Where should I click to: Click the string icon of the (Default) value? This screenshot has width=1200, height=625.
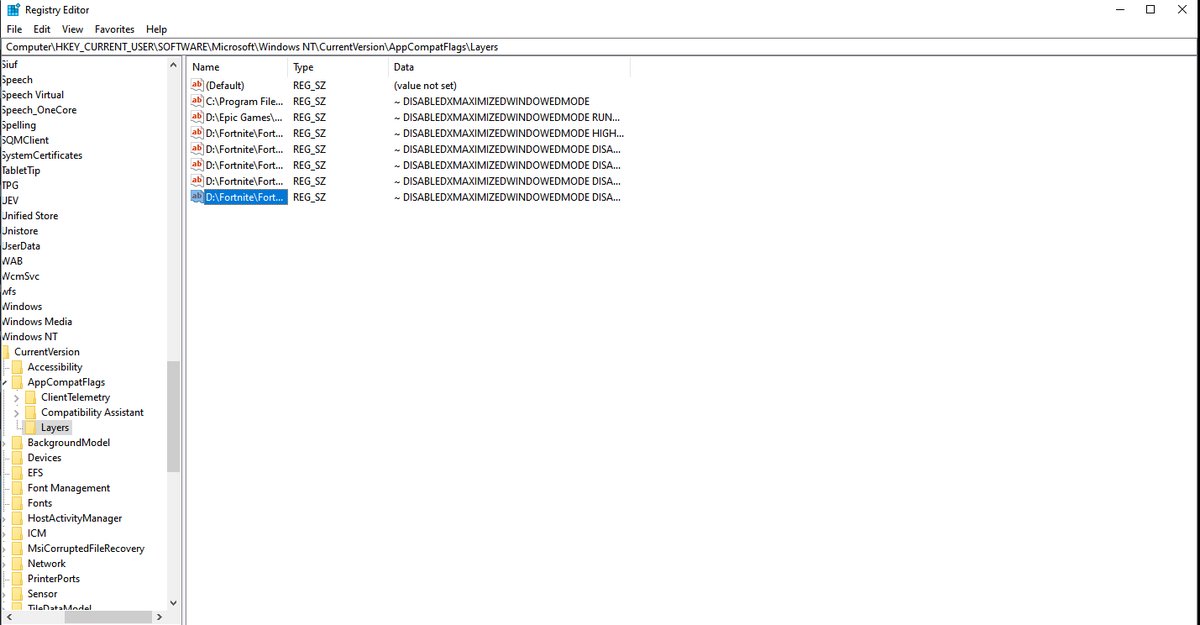click(197, 86)
